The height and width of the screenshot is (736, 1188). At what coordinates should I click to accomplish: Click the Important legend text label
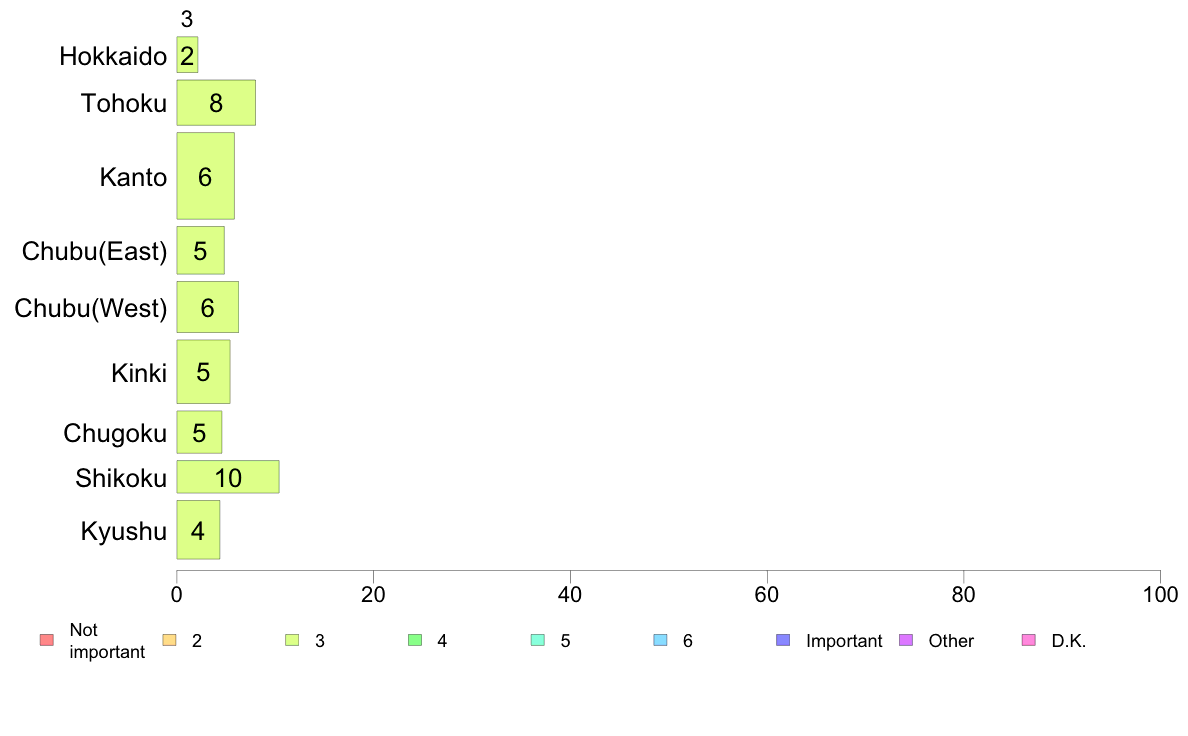(844, 640)
